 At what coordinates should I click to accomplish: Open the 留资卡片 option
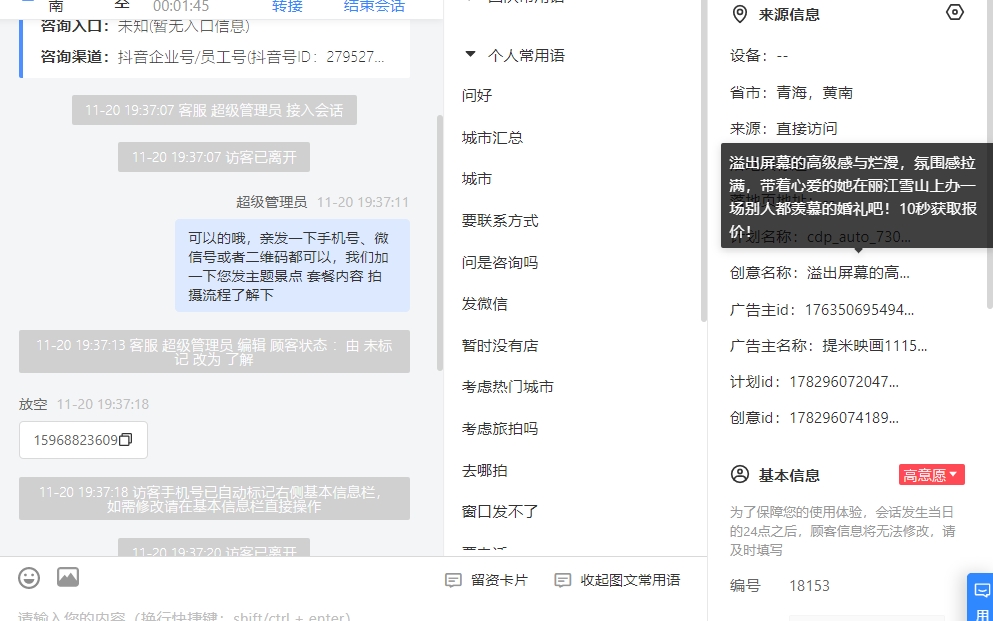pyautogui.click(x=486, y=580)
